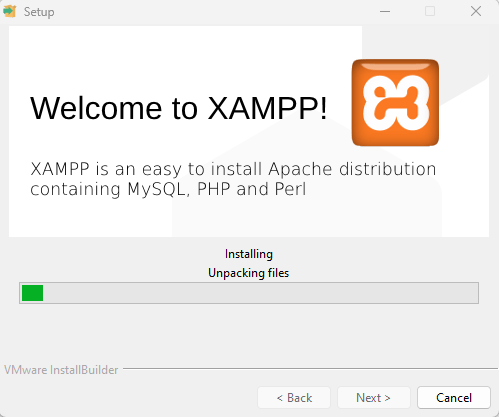Click the empty title bar area
The height and width of the screenshot is (417, 499).
(213, 11)
